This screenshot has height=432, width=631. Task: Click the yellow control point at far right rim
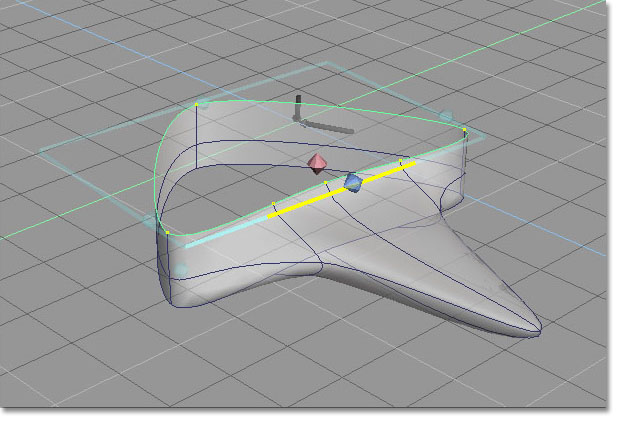(465, 130)
